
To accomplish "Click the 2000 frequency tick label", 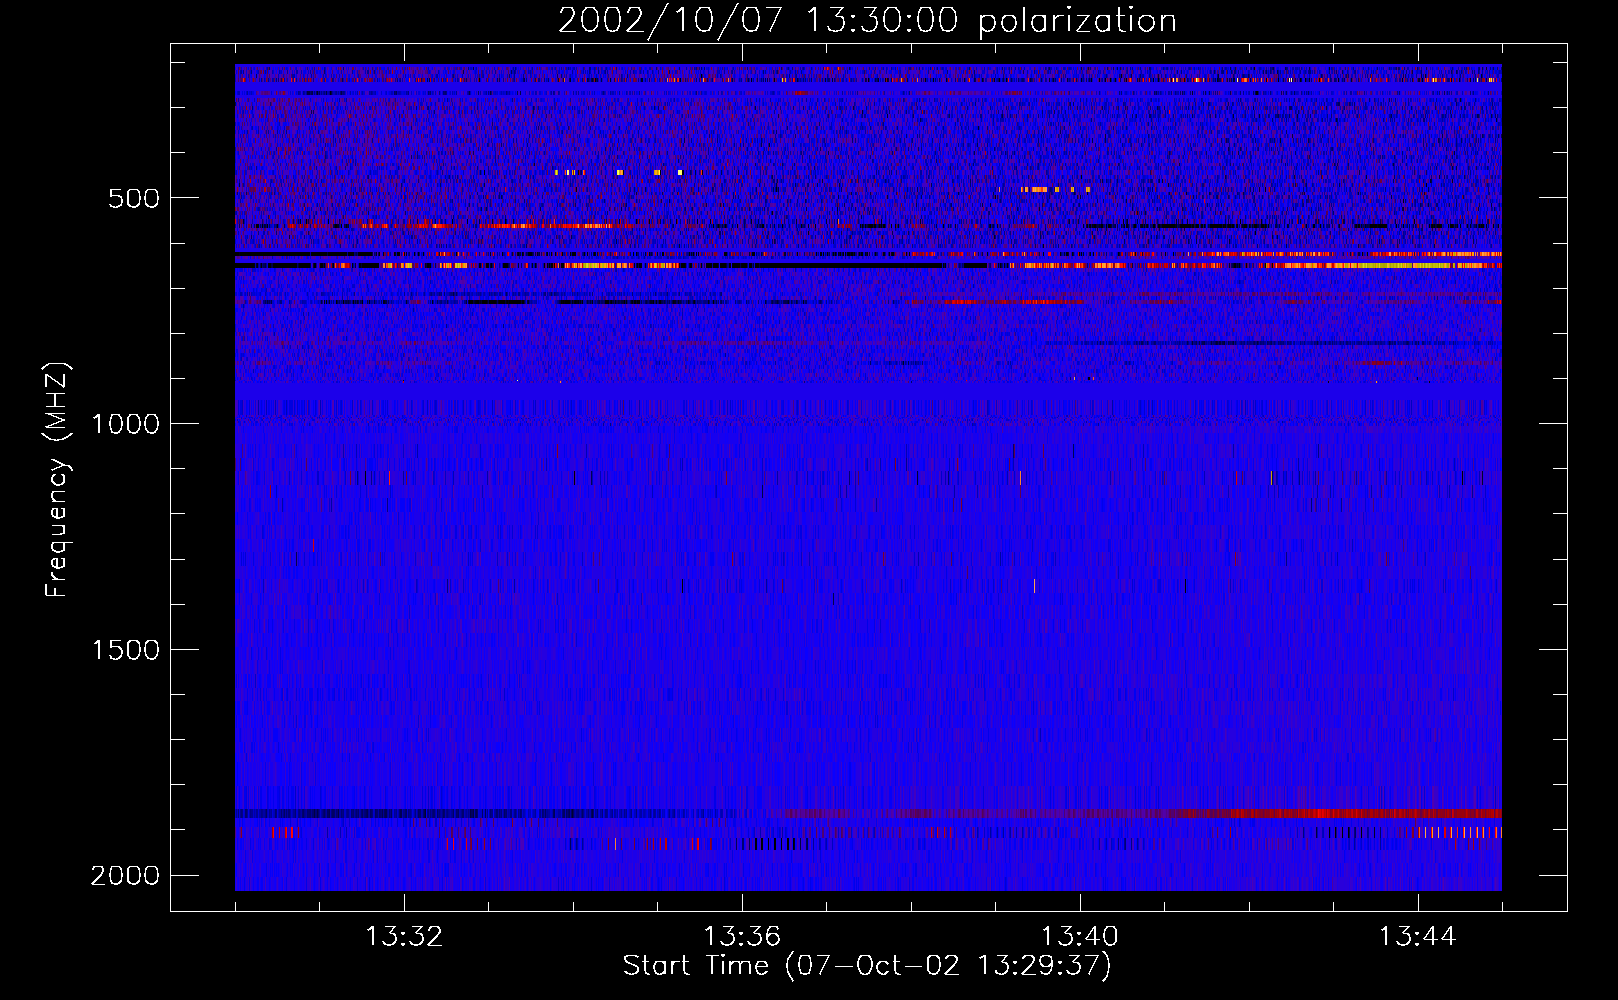I will coord(125,876).
